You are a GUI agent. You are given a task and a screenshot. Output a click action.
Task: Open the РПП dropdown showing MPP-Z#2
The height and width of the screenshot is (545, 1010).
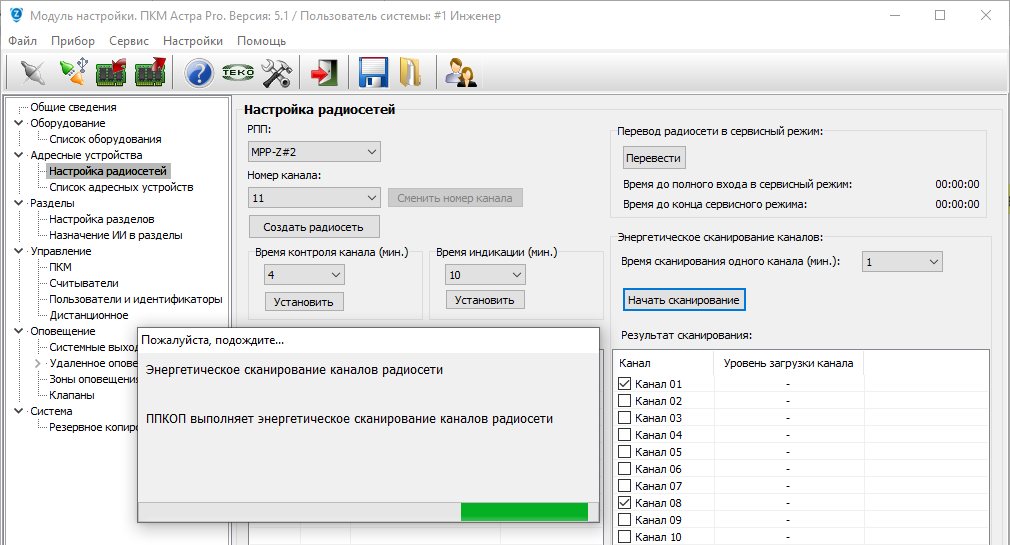[x=314, y=152]
